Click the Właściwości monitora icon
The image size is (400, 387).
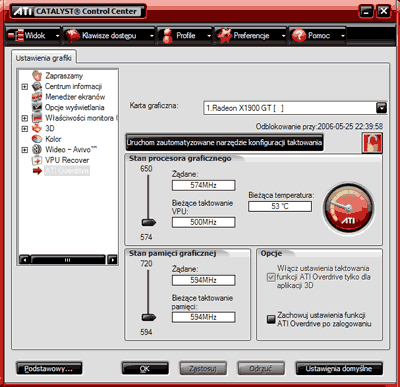[x=37, y=118]
